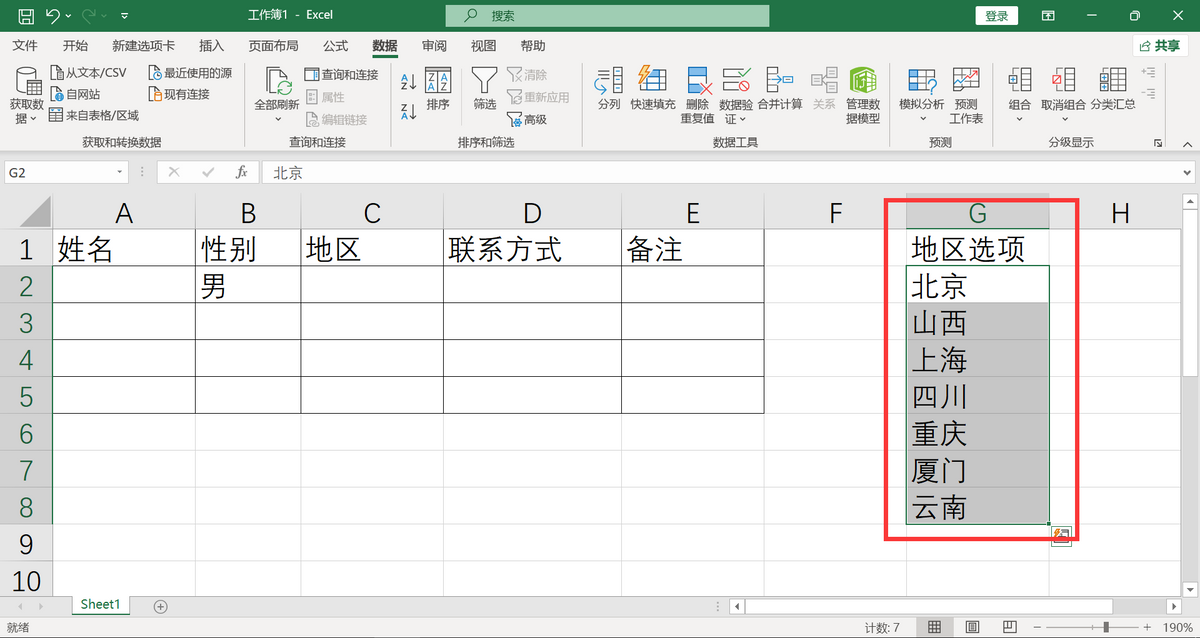Screen dimensions: 1200x638
Task: Sort descending Z to A icon
Action: (408, 111)
